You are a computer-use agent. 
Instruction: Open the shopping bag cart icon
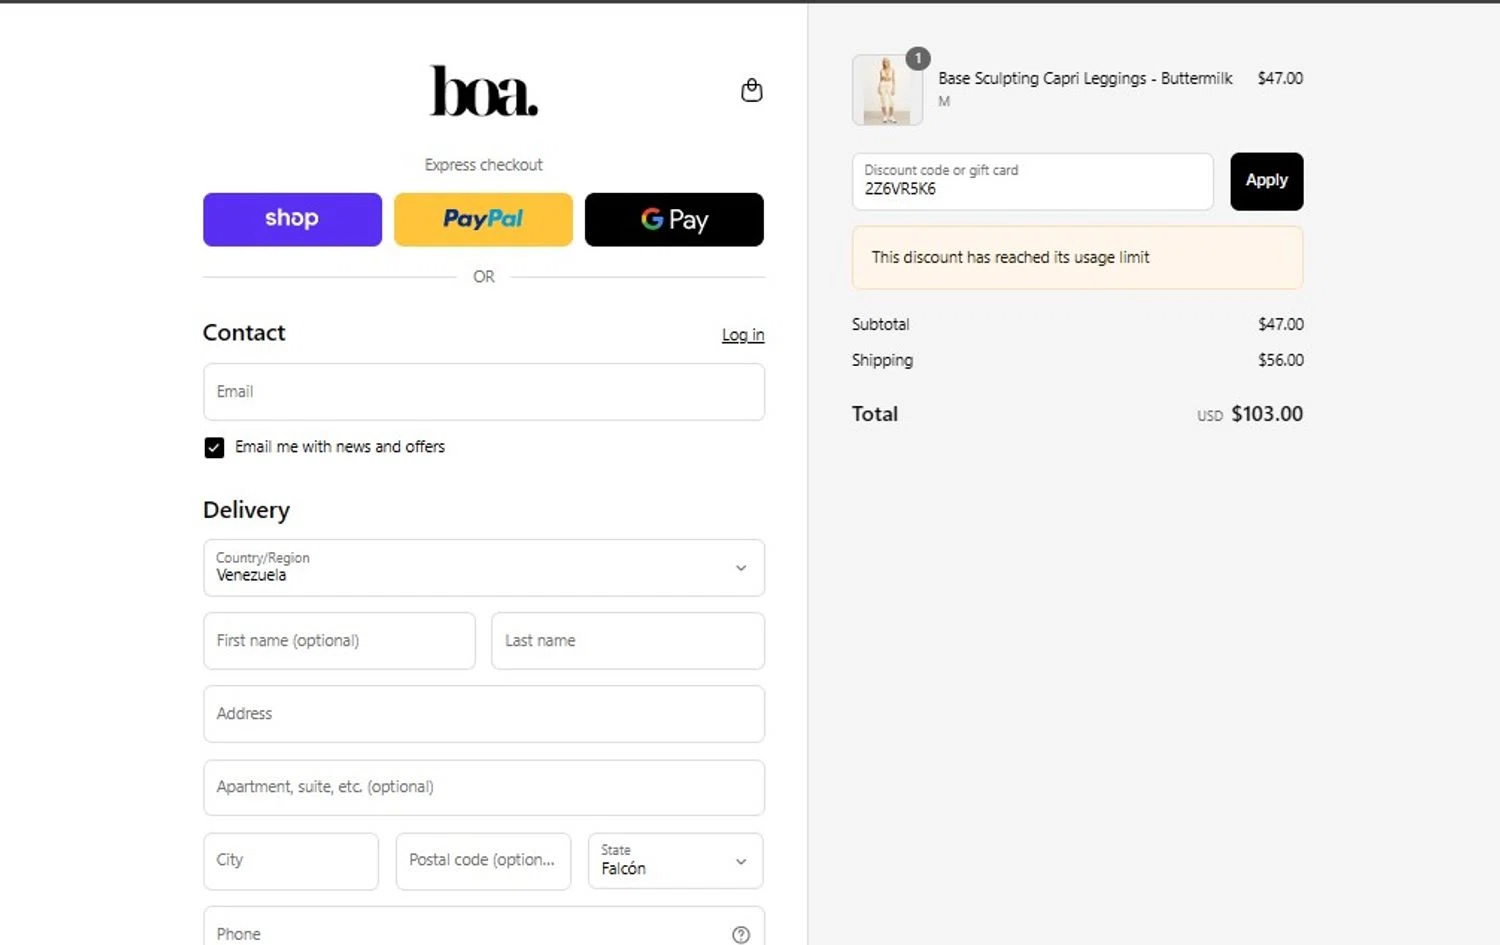click(x=752, y=90)
